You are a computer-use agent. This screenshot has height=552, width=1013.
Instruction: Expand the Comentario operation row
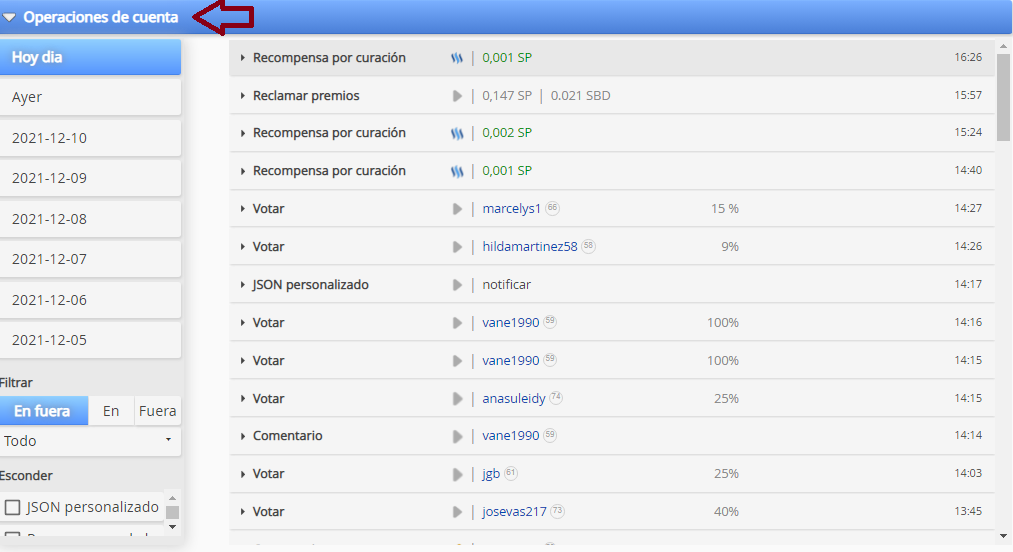click(x=243, y=436)
